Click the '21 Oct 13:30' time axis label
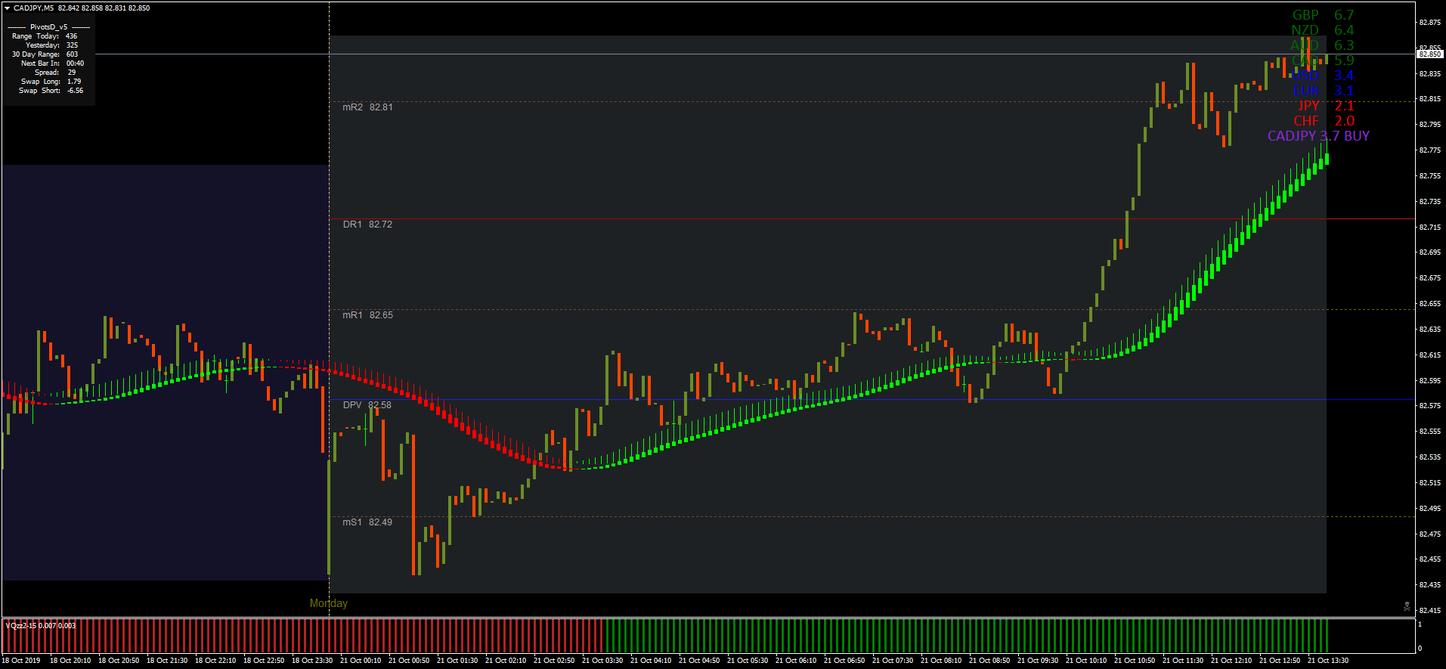 coord(1327,660)
